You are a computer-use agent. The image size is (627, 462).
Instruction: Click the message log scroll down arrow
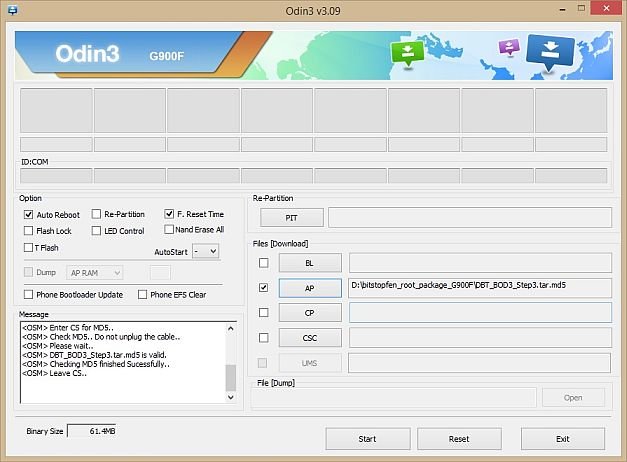click(231, 397)
